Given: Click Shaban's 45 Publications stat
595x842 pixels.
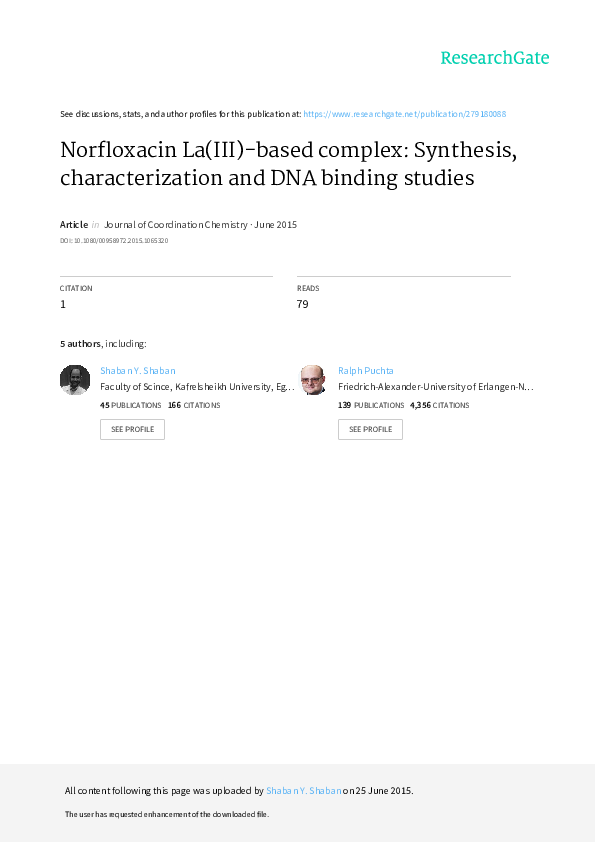Looking at the screenshot, I should (x=130, y=405).
